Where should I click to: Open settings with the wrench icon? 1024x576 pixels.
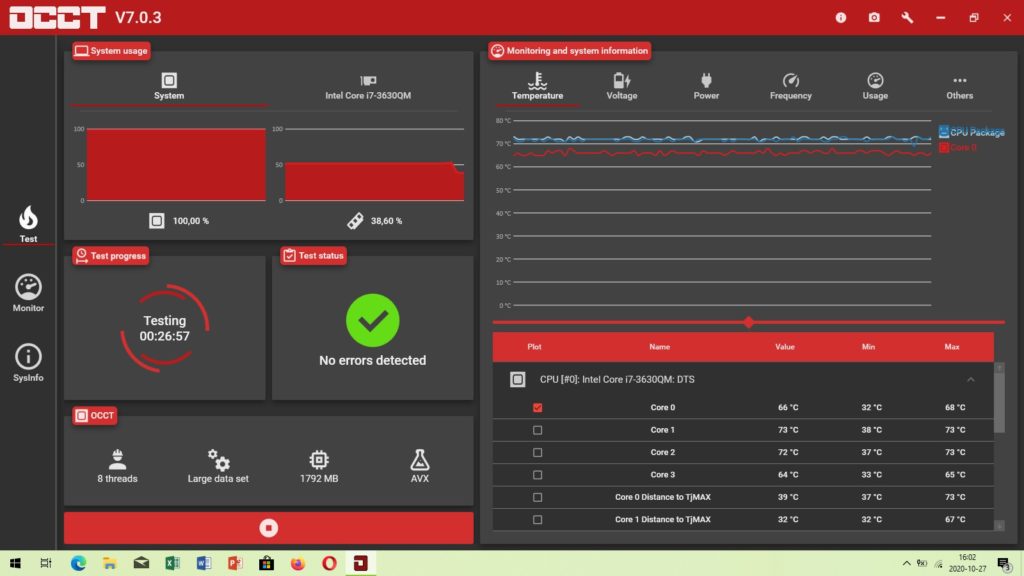point(907,17)
